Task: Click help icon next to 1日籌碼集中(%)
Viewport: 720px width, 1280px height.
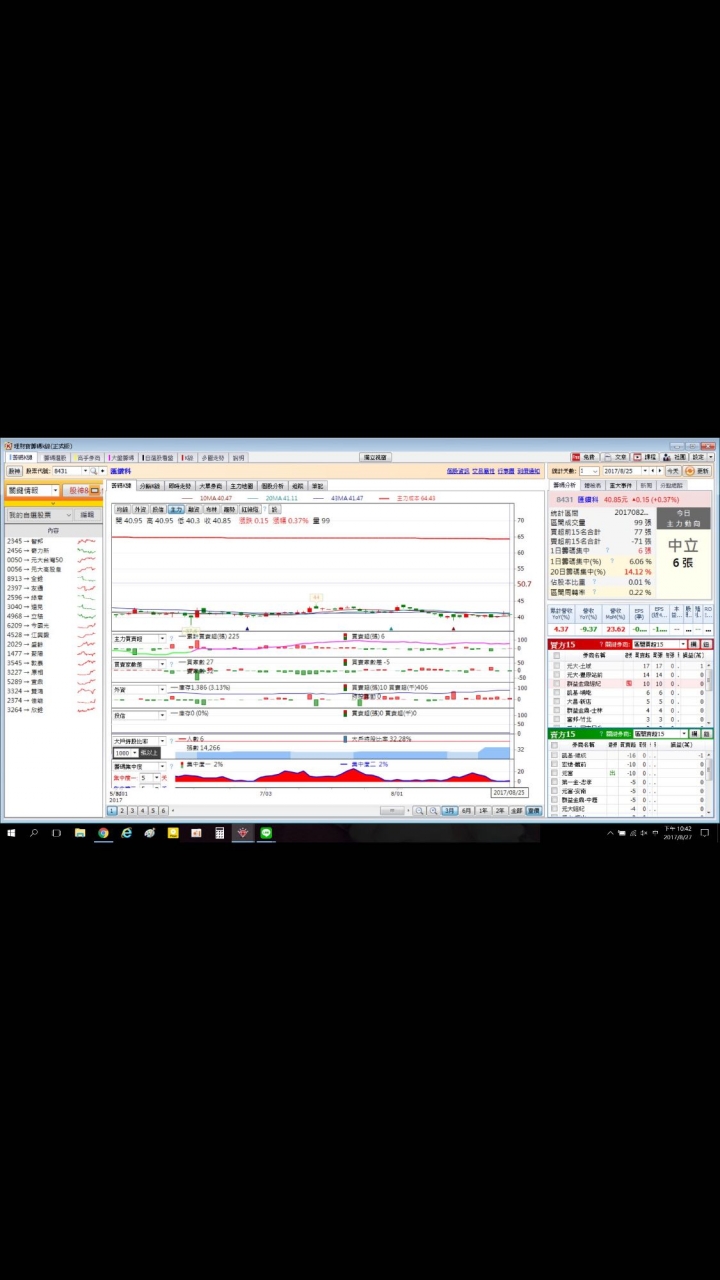Action: point(612,562)
